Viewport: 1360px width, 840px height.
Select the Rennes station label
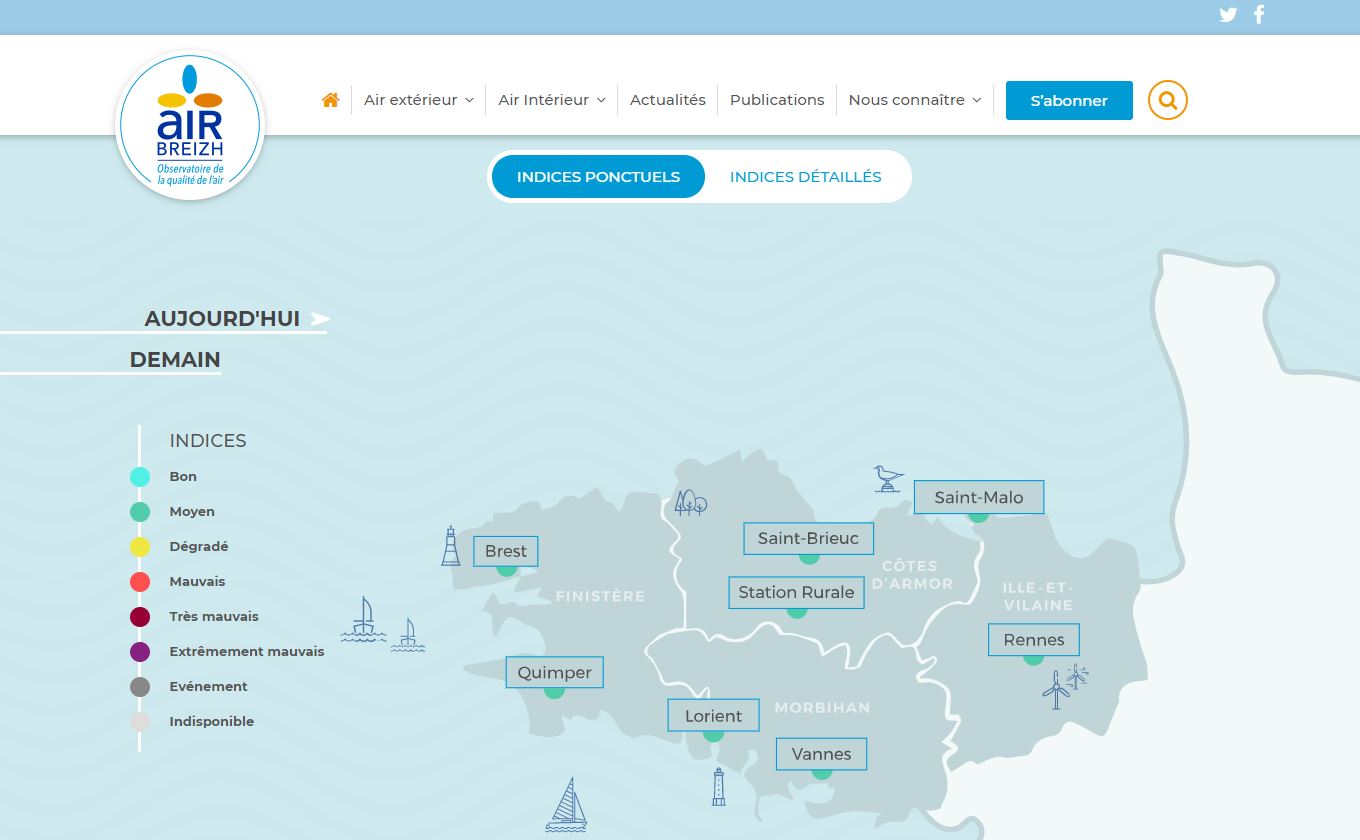tap(1033, 640)
